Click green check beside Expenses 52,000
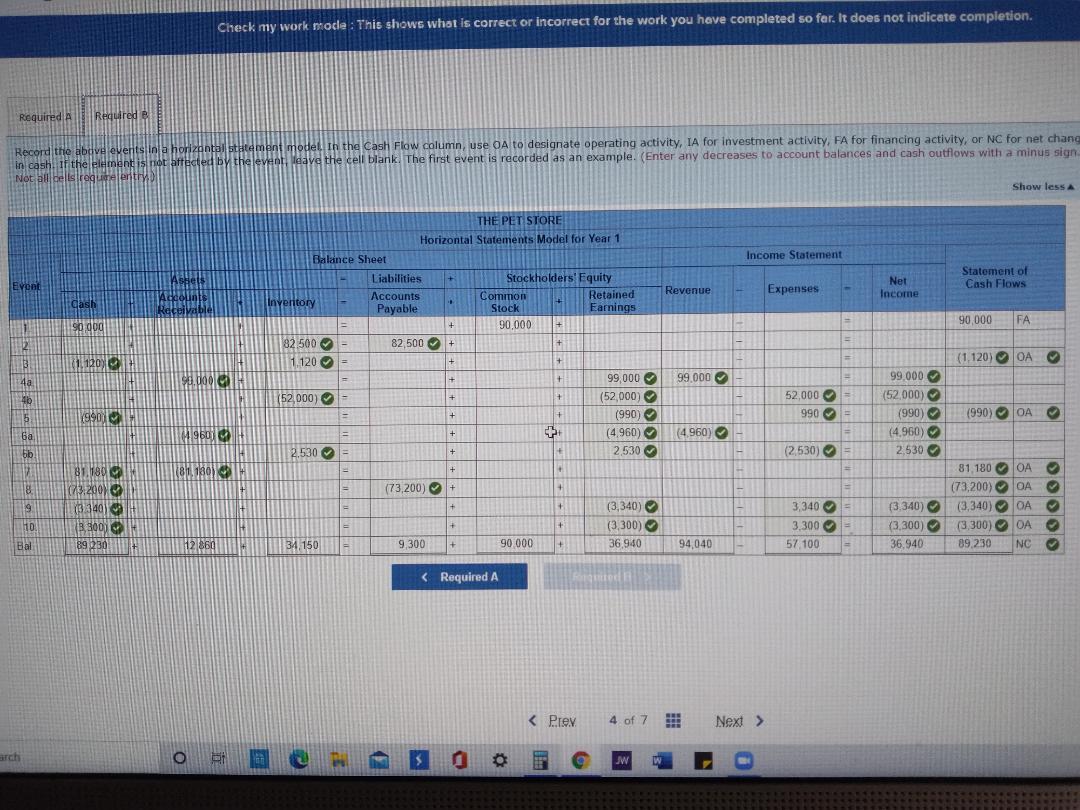 click(829, 395)
